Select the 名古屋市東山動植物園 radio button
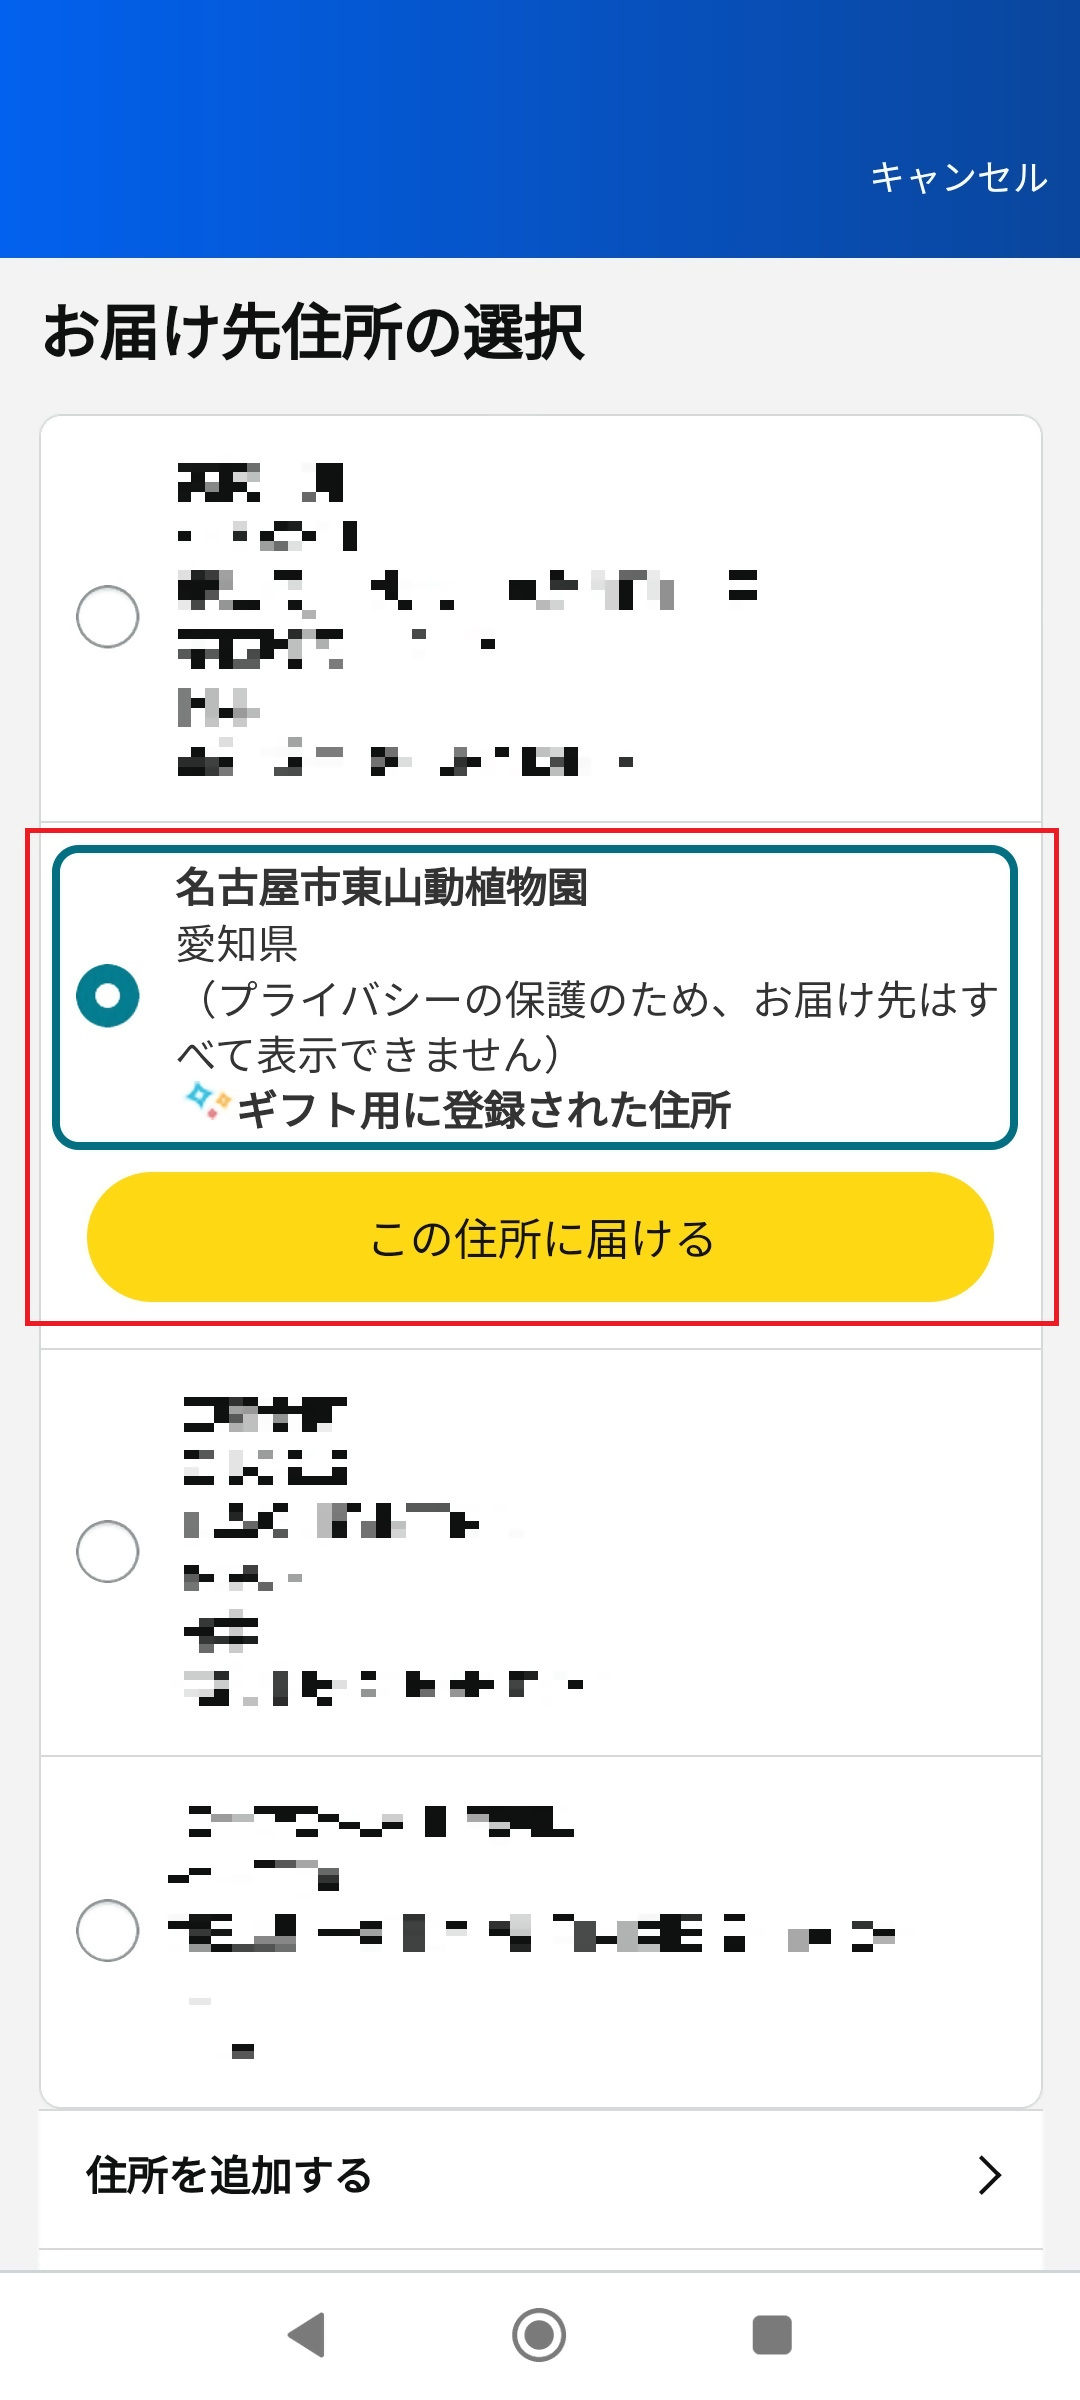This screenshot has height=2400, width=1080. tap(108, 996)
